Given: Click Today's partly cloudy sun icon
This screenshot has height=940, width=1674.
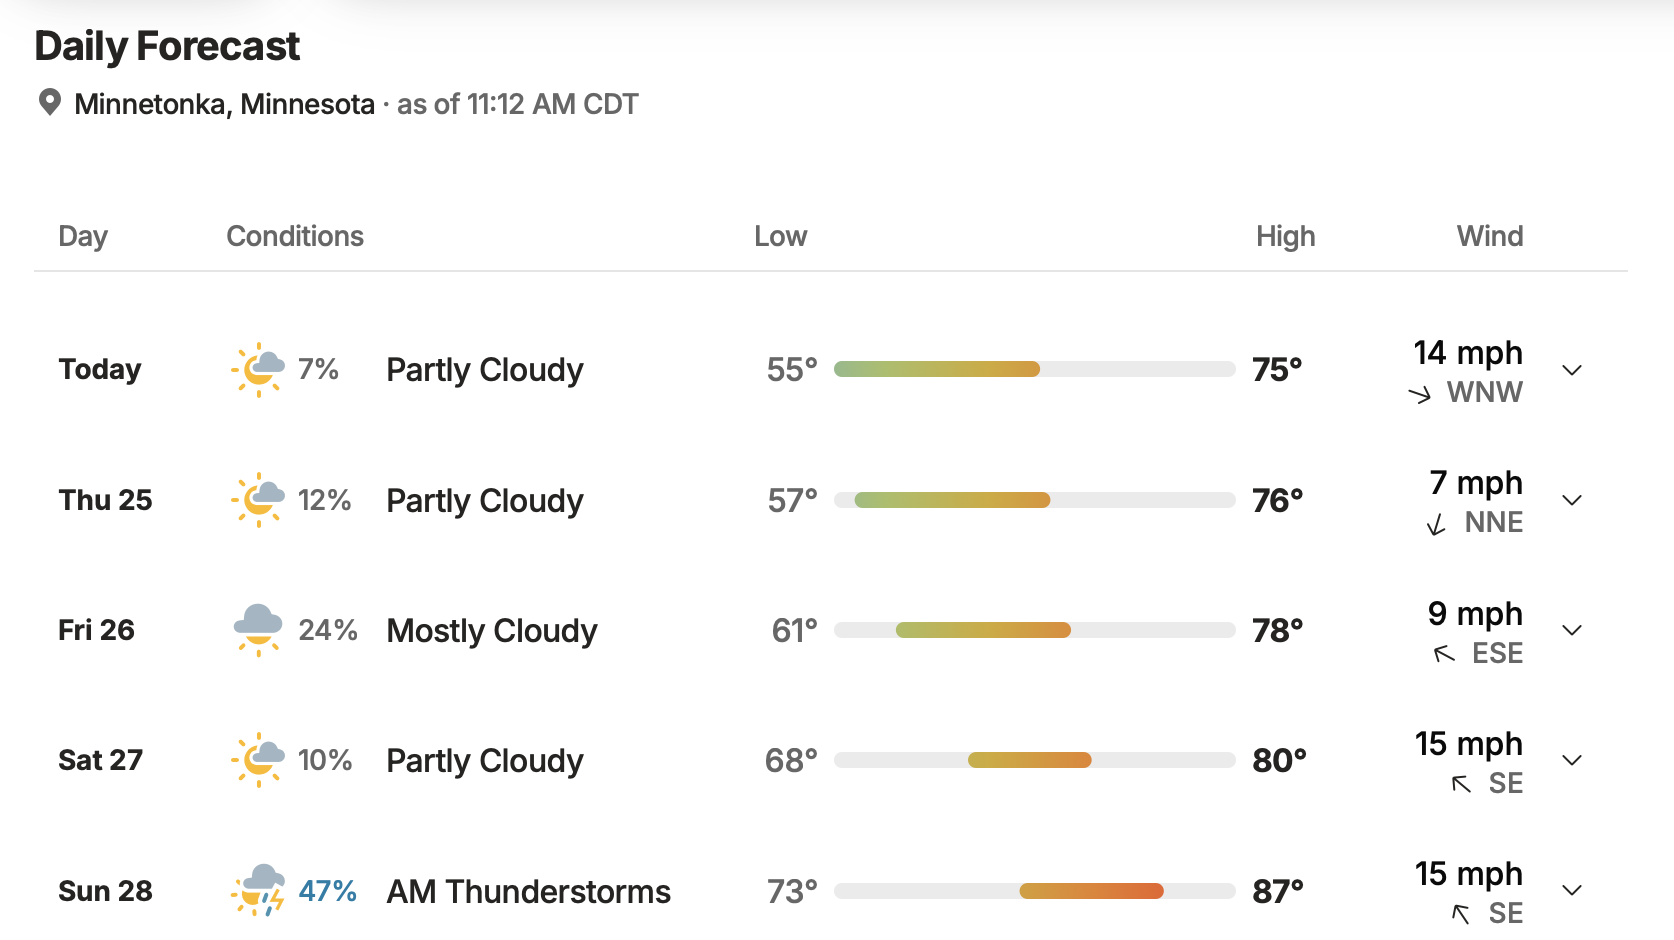Looking at the screenshot, I should point(258,370).
